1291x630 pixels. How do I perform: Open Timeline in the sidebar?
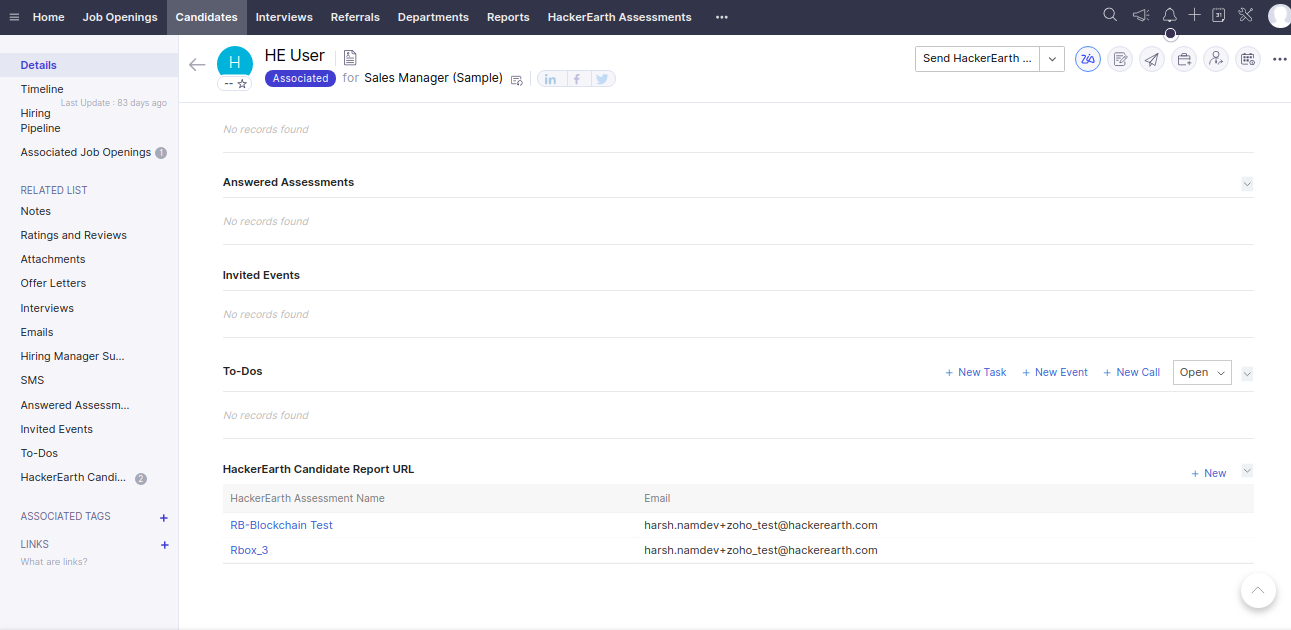42,89
